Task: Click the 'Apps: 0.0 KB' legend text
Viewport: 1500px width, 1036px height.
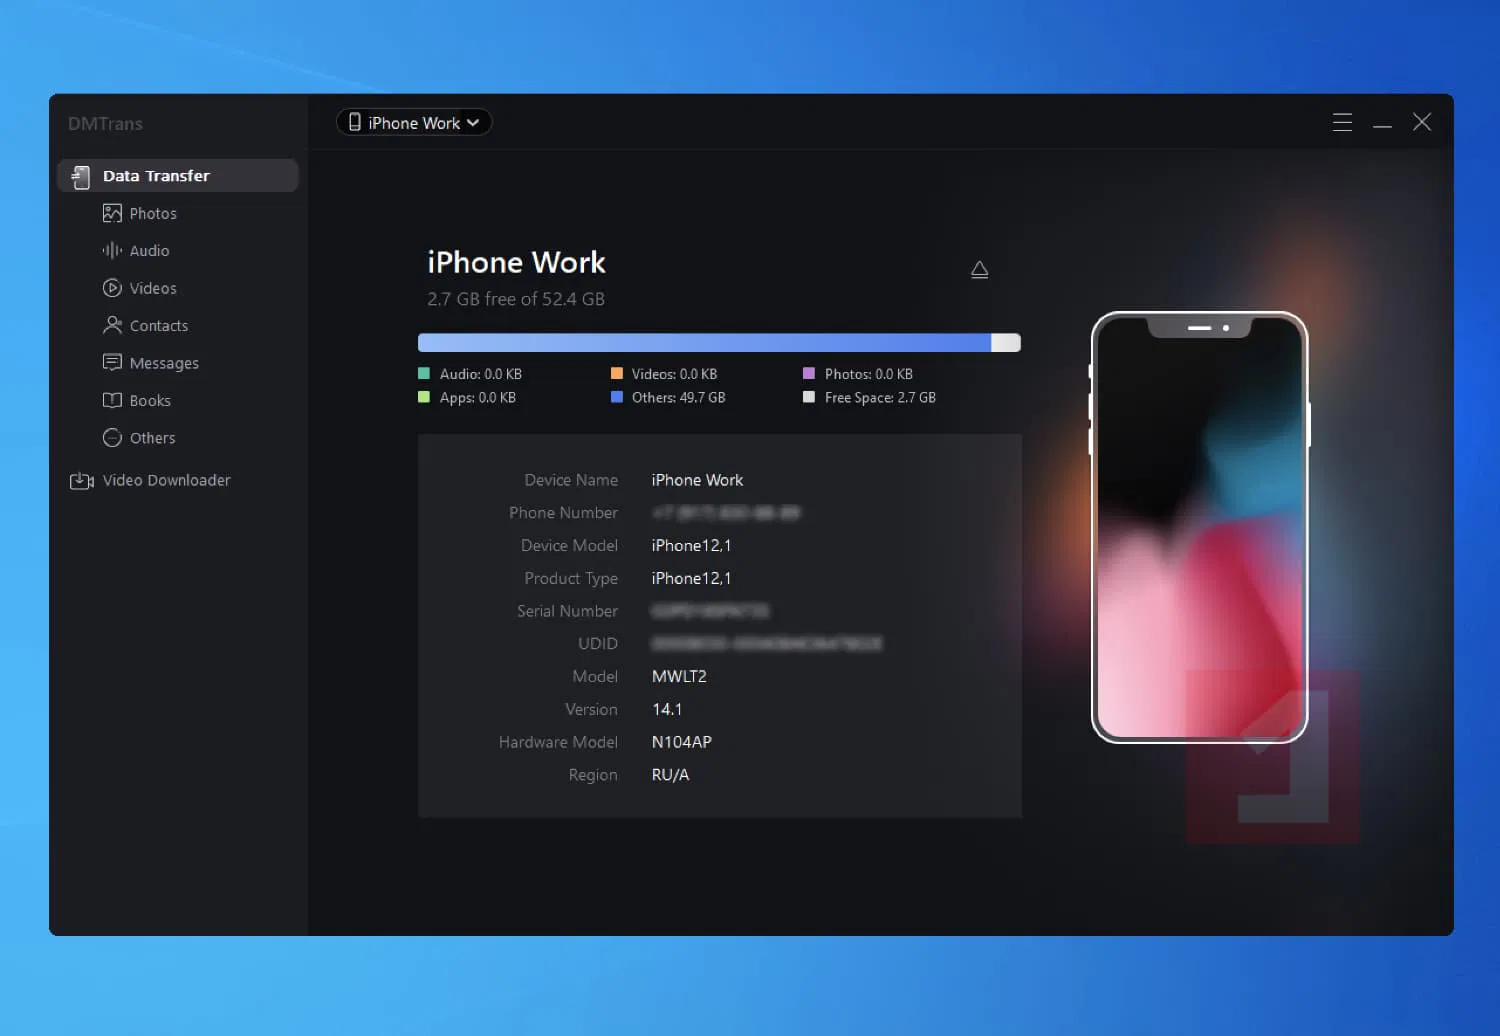Action: [478, 398]
